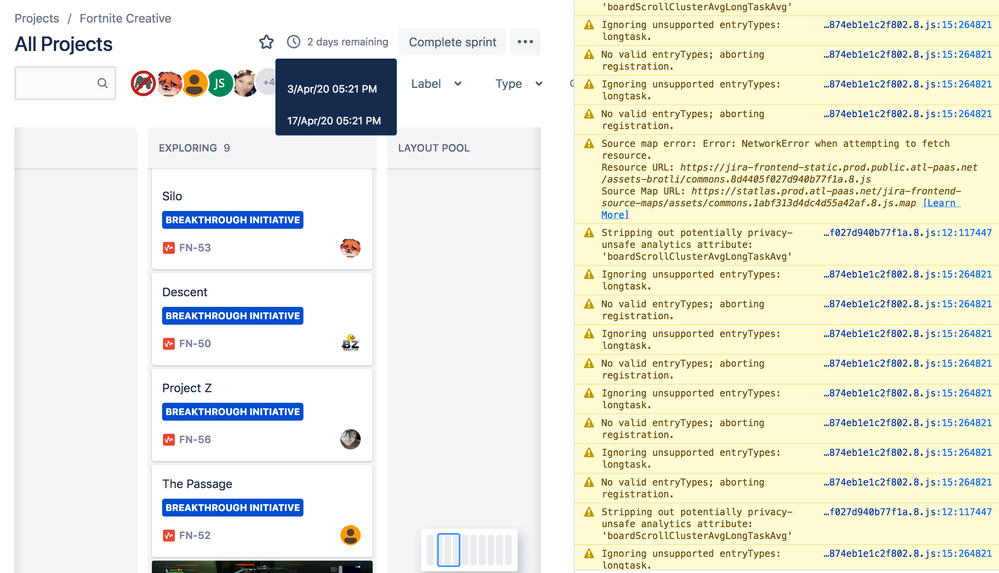Filter by the green JS avatar
Screen dimensions: 999x573
(220, 83)
